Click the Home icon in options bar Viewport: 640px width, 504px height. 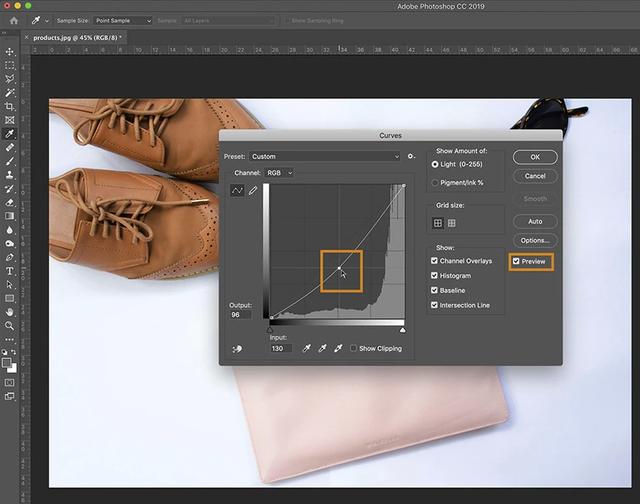click(14, 20)
